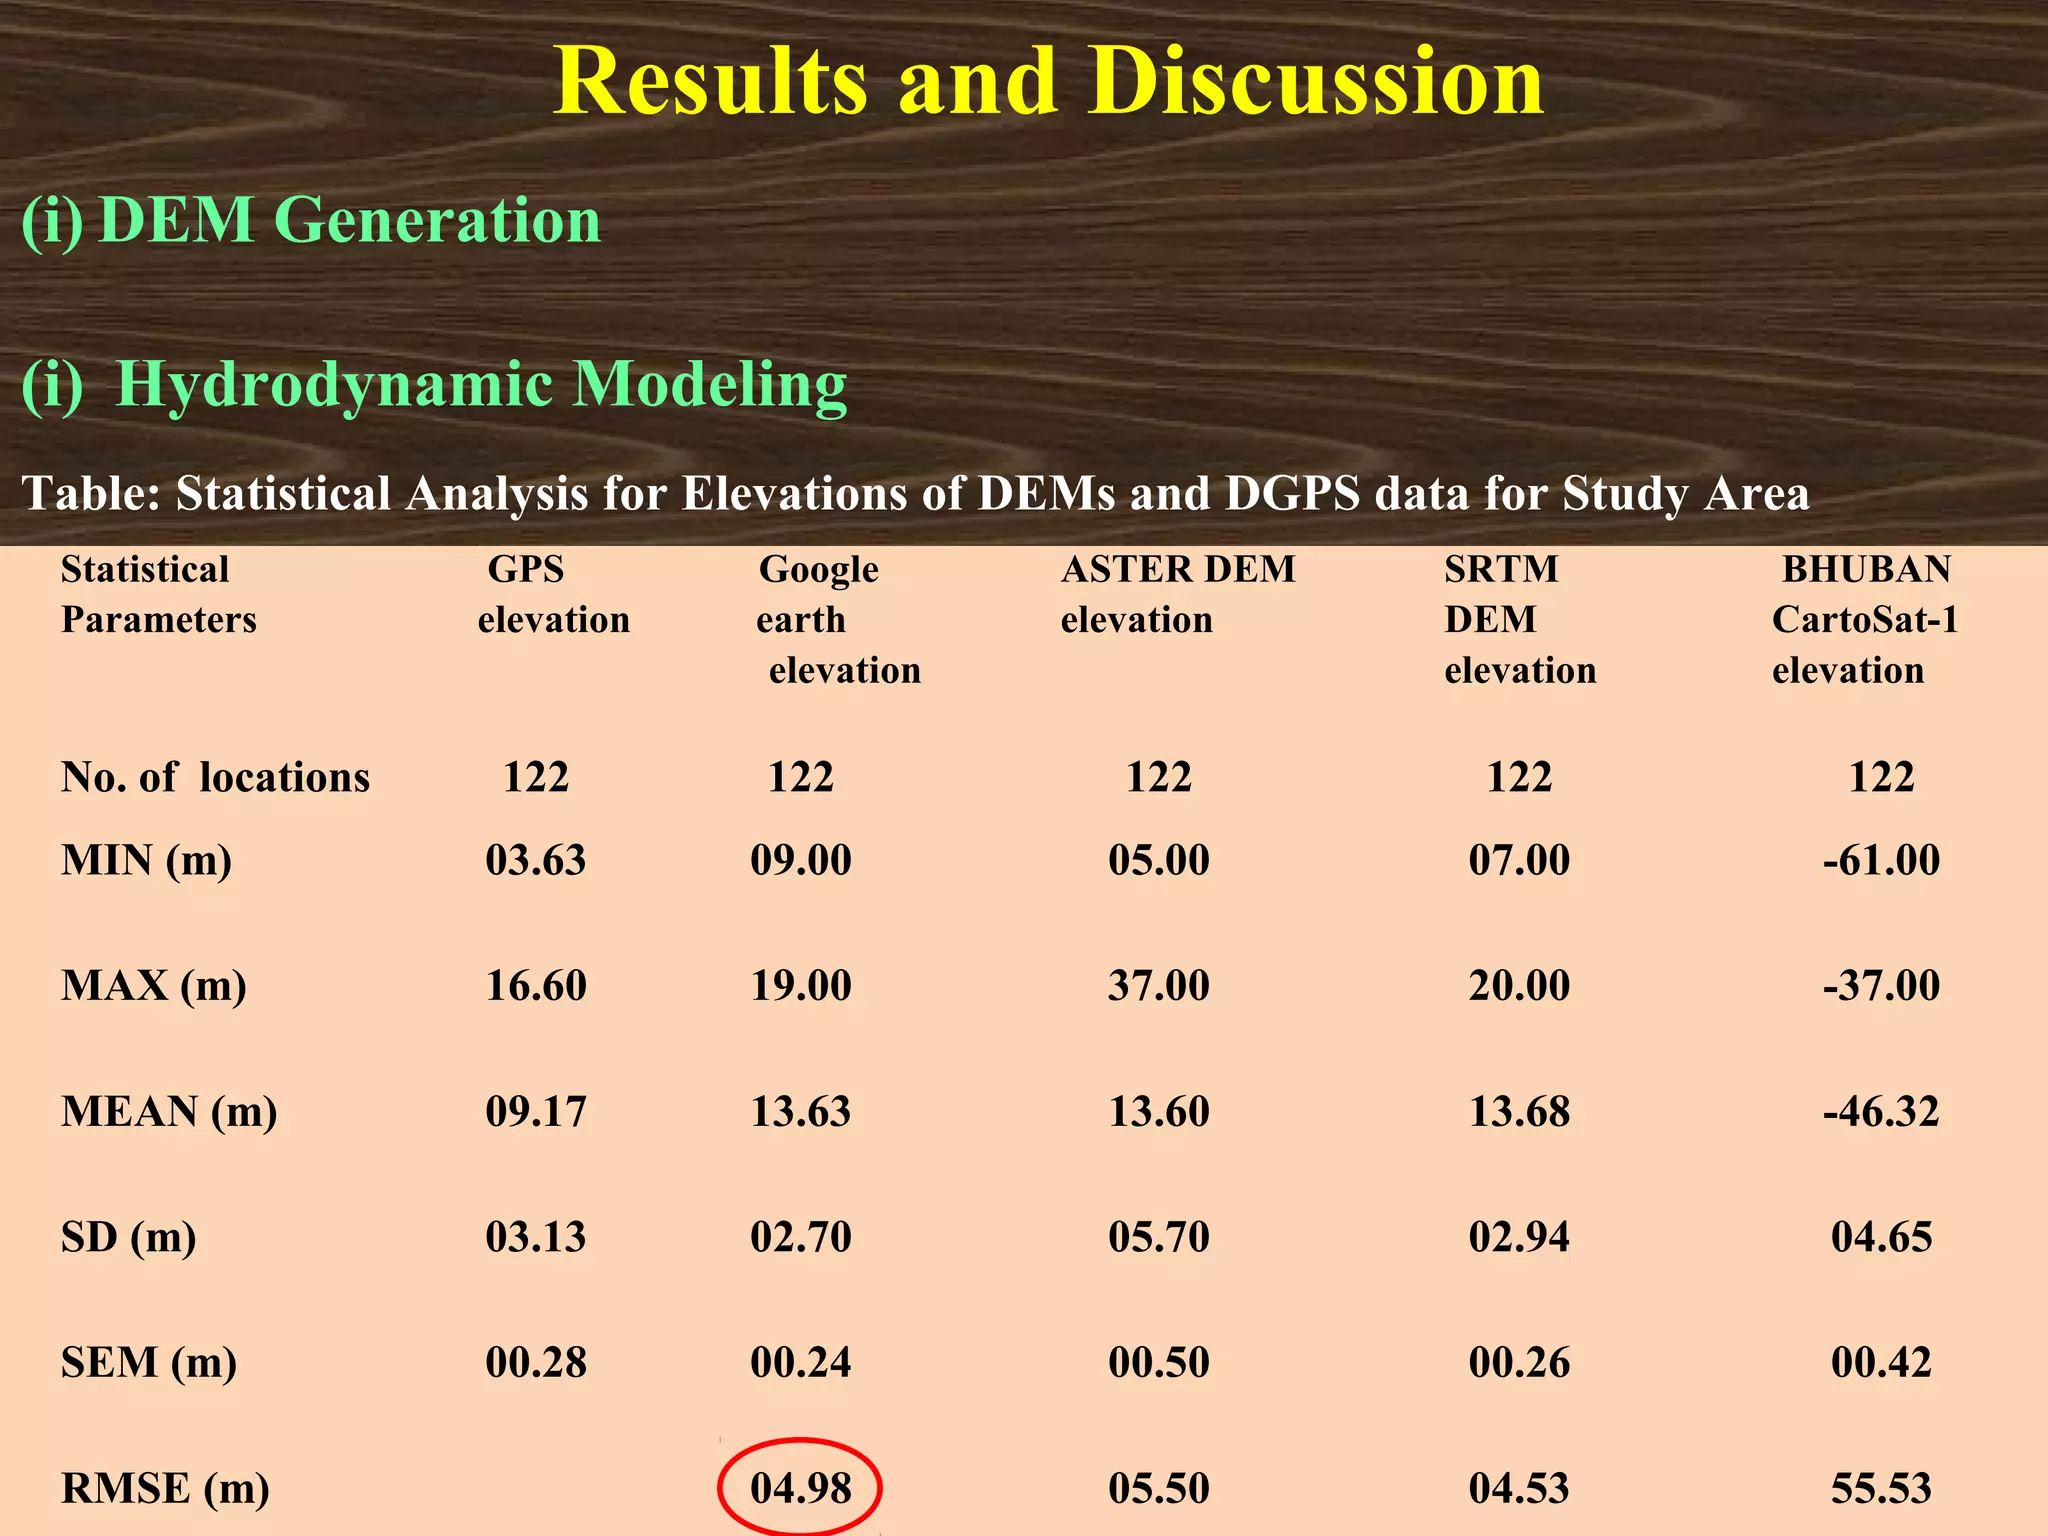Select the 'No. of locations' row label
The image size is (2048, 1536).
[215, 778]
